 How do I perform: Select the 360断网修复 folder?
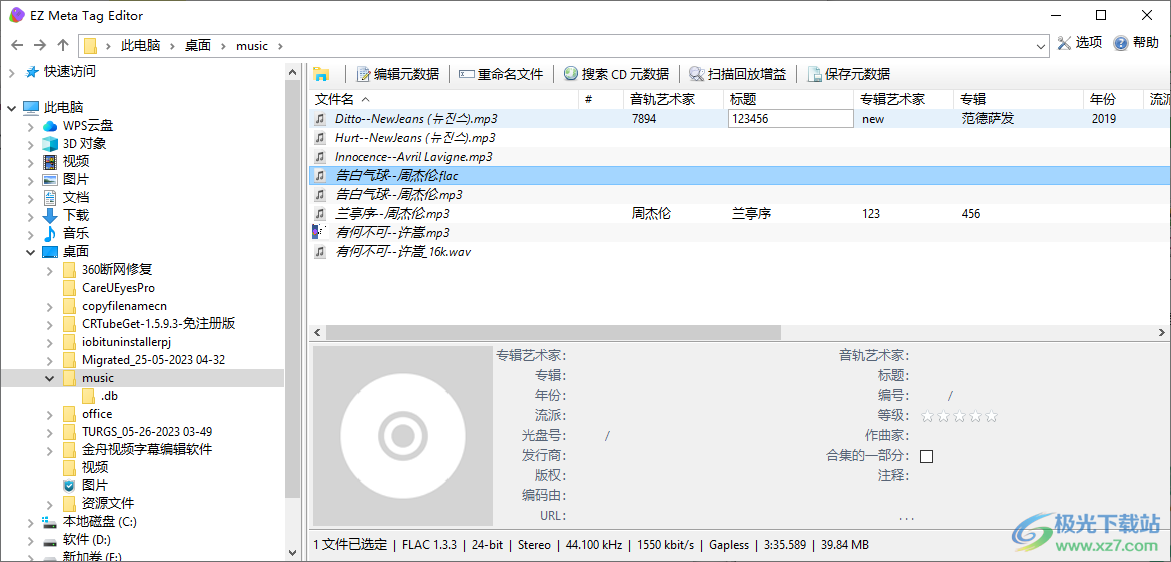(x=117, y=269)
